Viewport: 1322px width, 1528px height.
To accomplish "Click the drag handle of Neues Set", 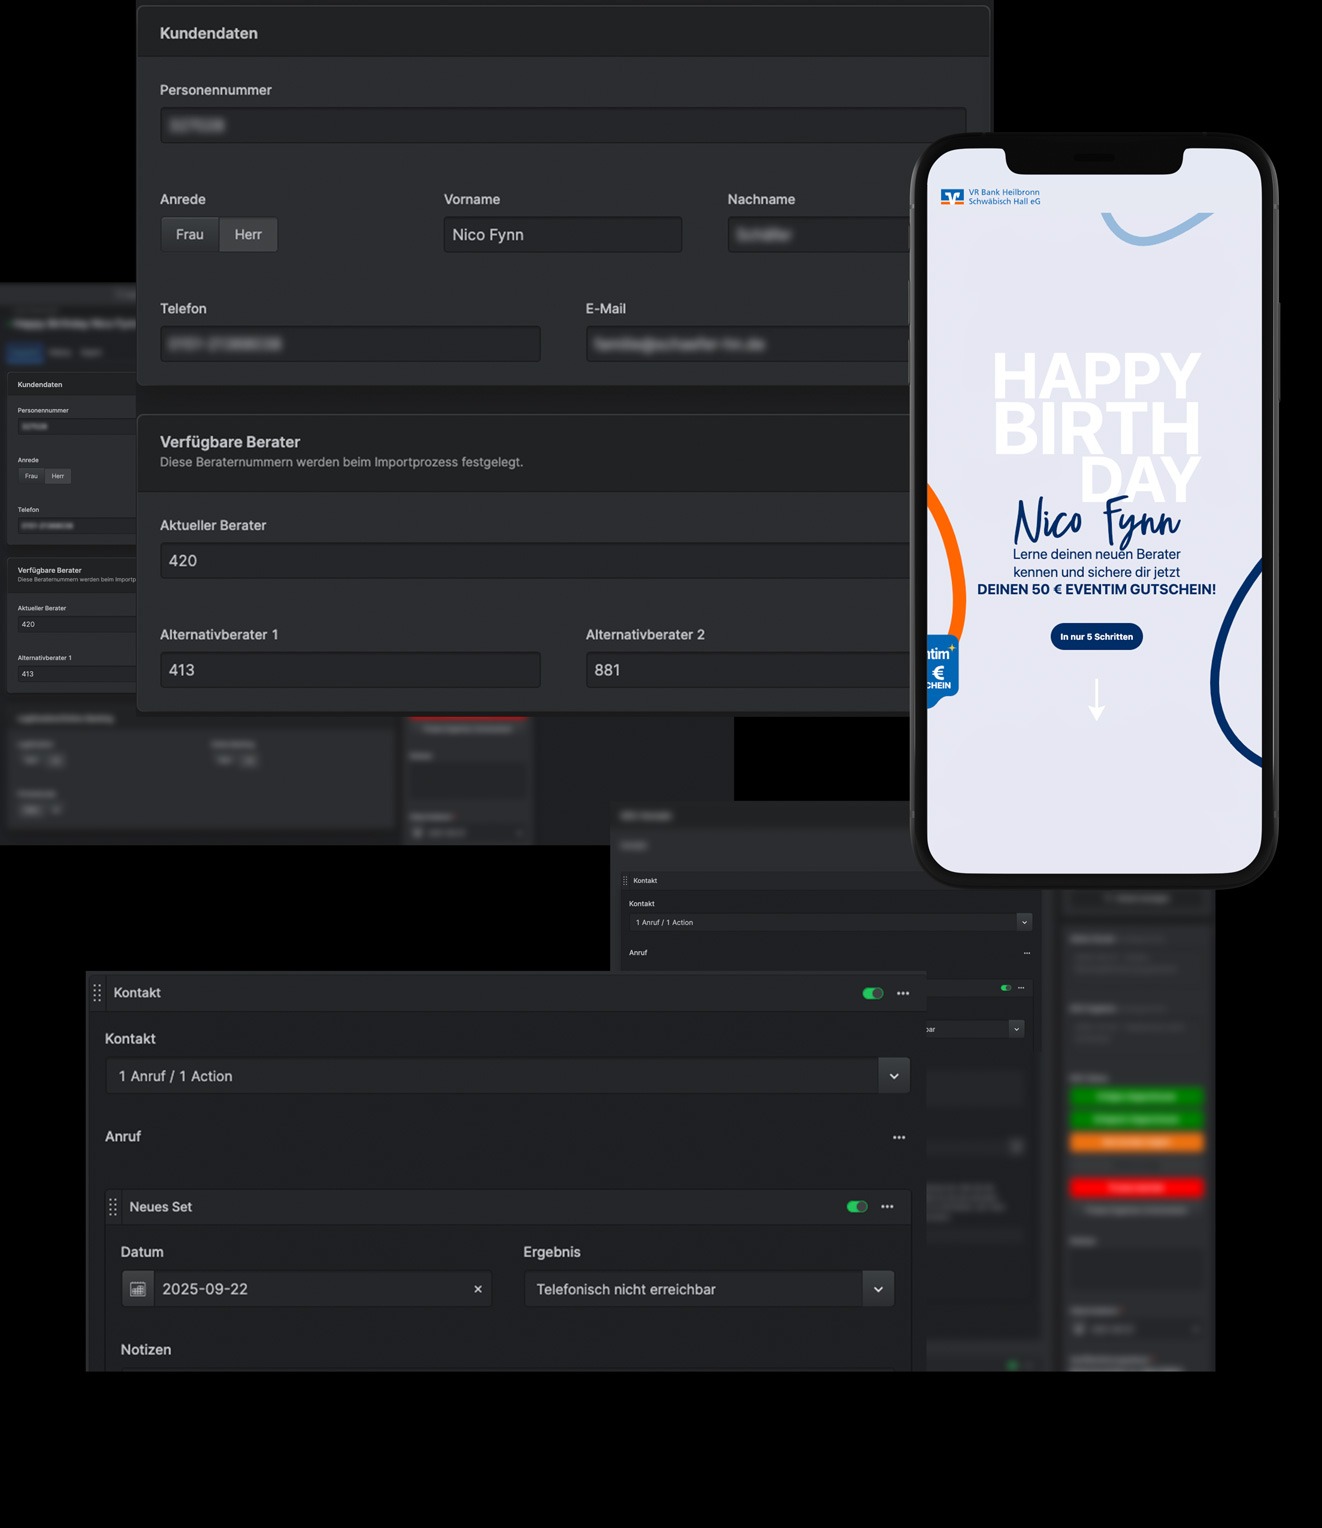I will (113, 1207).
